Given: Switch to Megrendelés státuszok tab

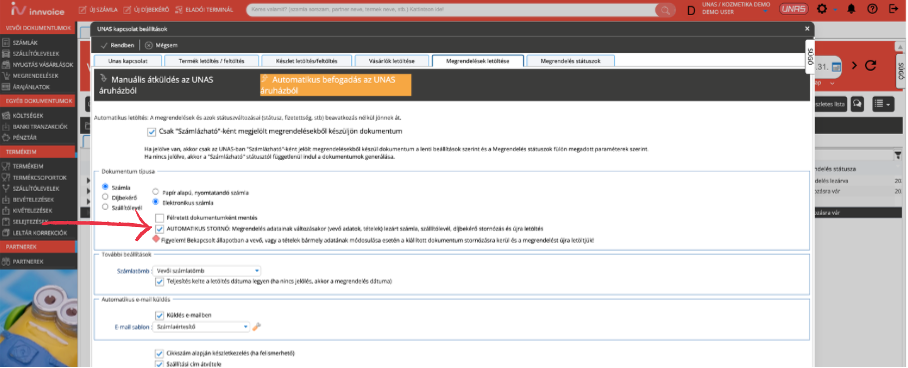Looking at the screenshot, I should [x=570, y=61].
